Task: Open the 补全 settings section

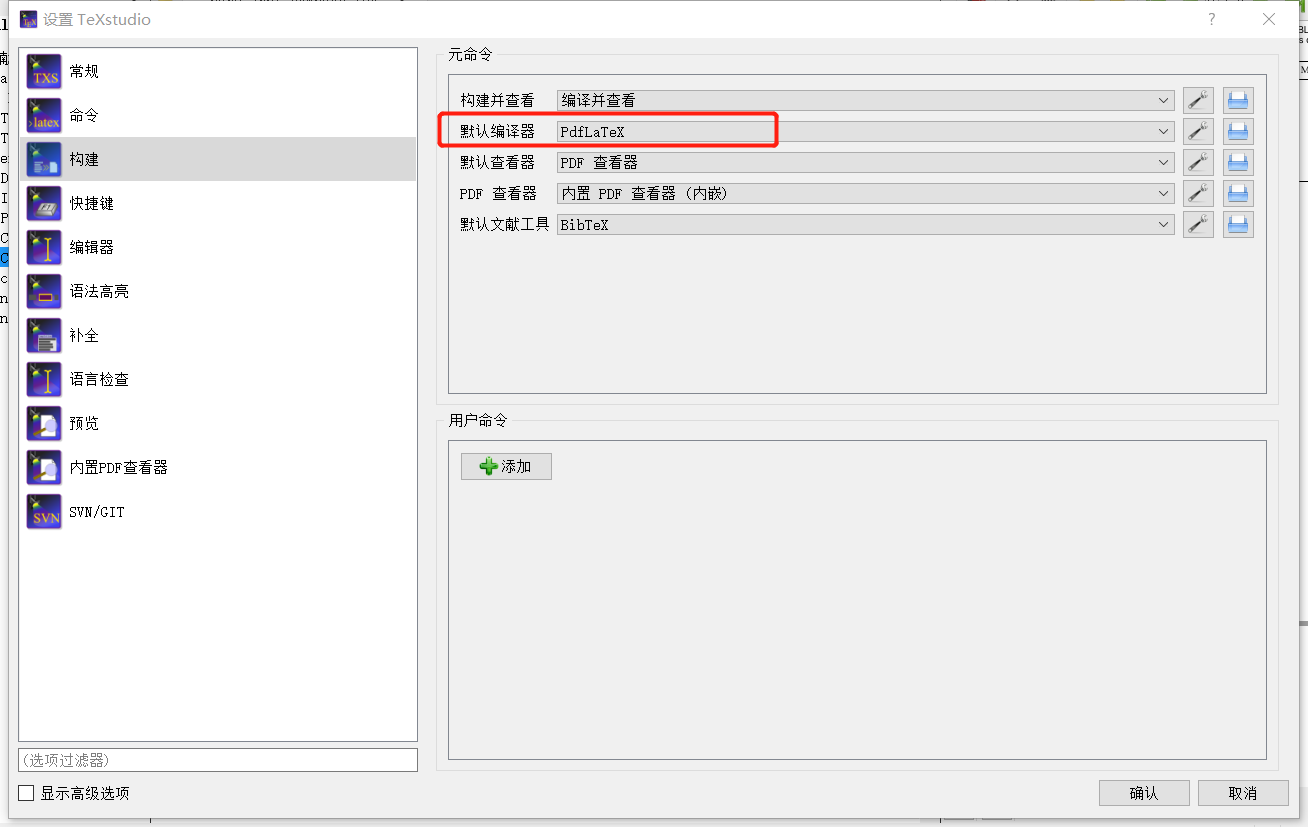Action: click(x=84, y=334)
